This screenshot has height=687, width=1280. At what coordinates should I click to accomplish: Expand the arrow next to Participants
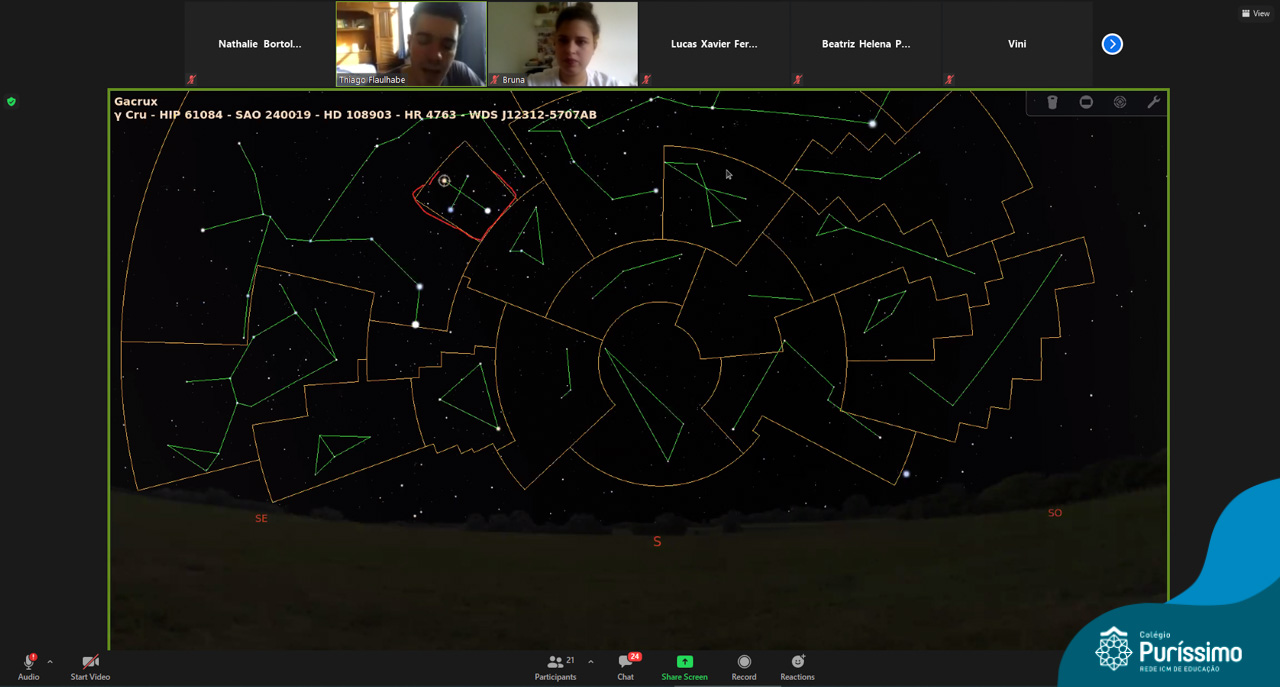click(591, 661)
